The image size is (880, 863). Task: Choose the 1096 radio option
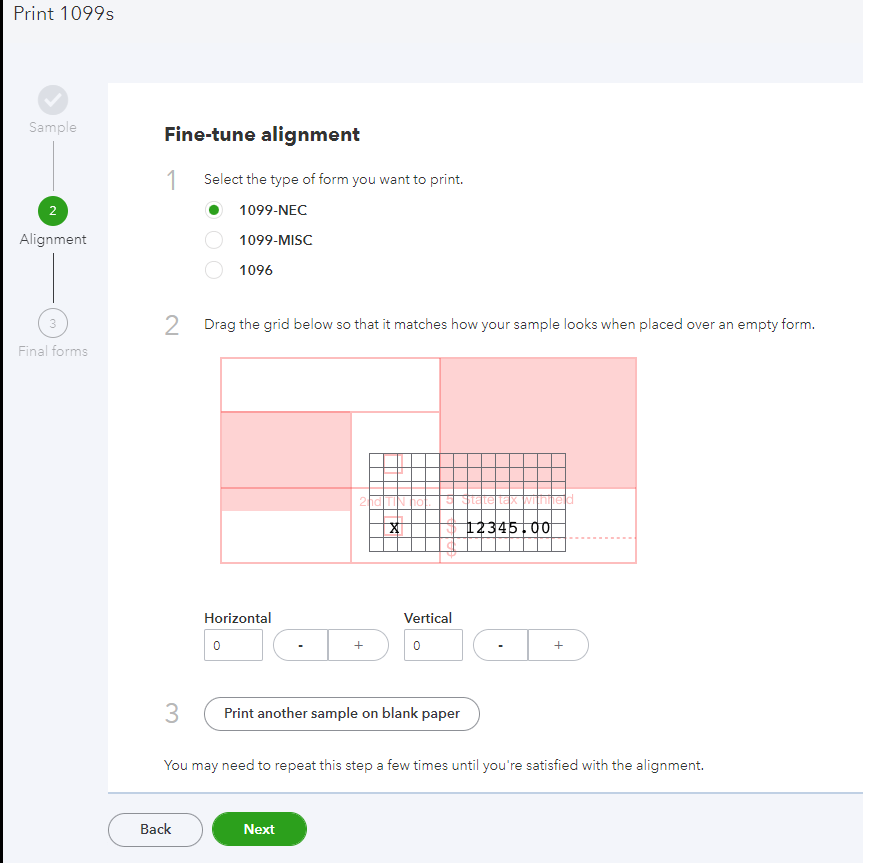(x=213, y=270)
